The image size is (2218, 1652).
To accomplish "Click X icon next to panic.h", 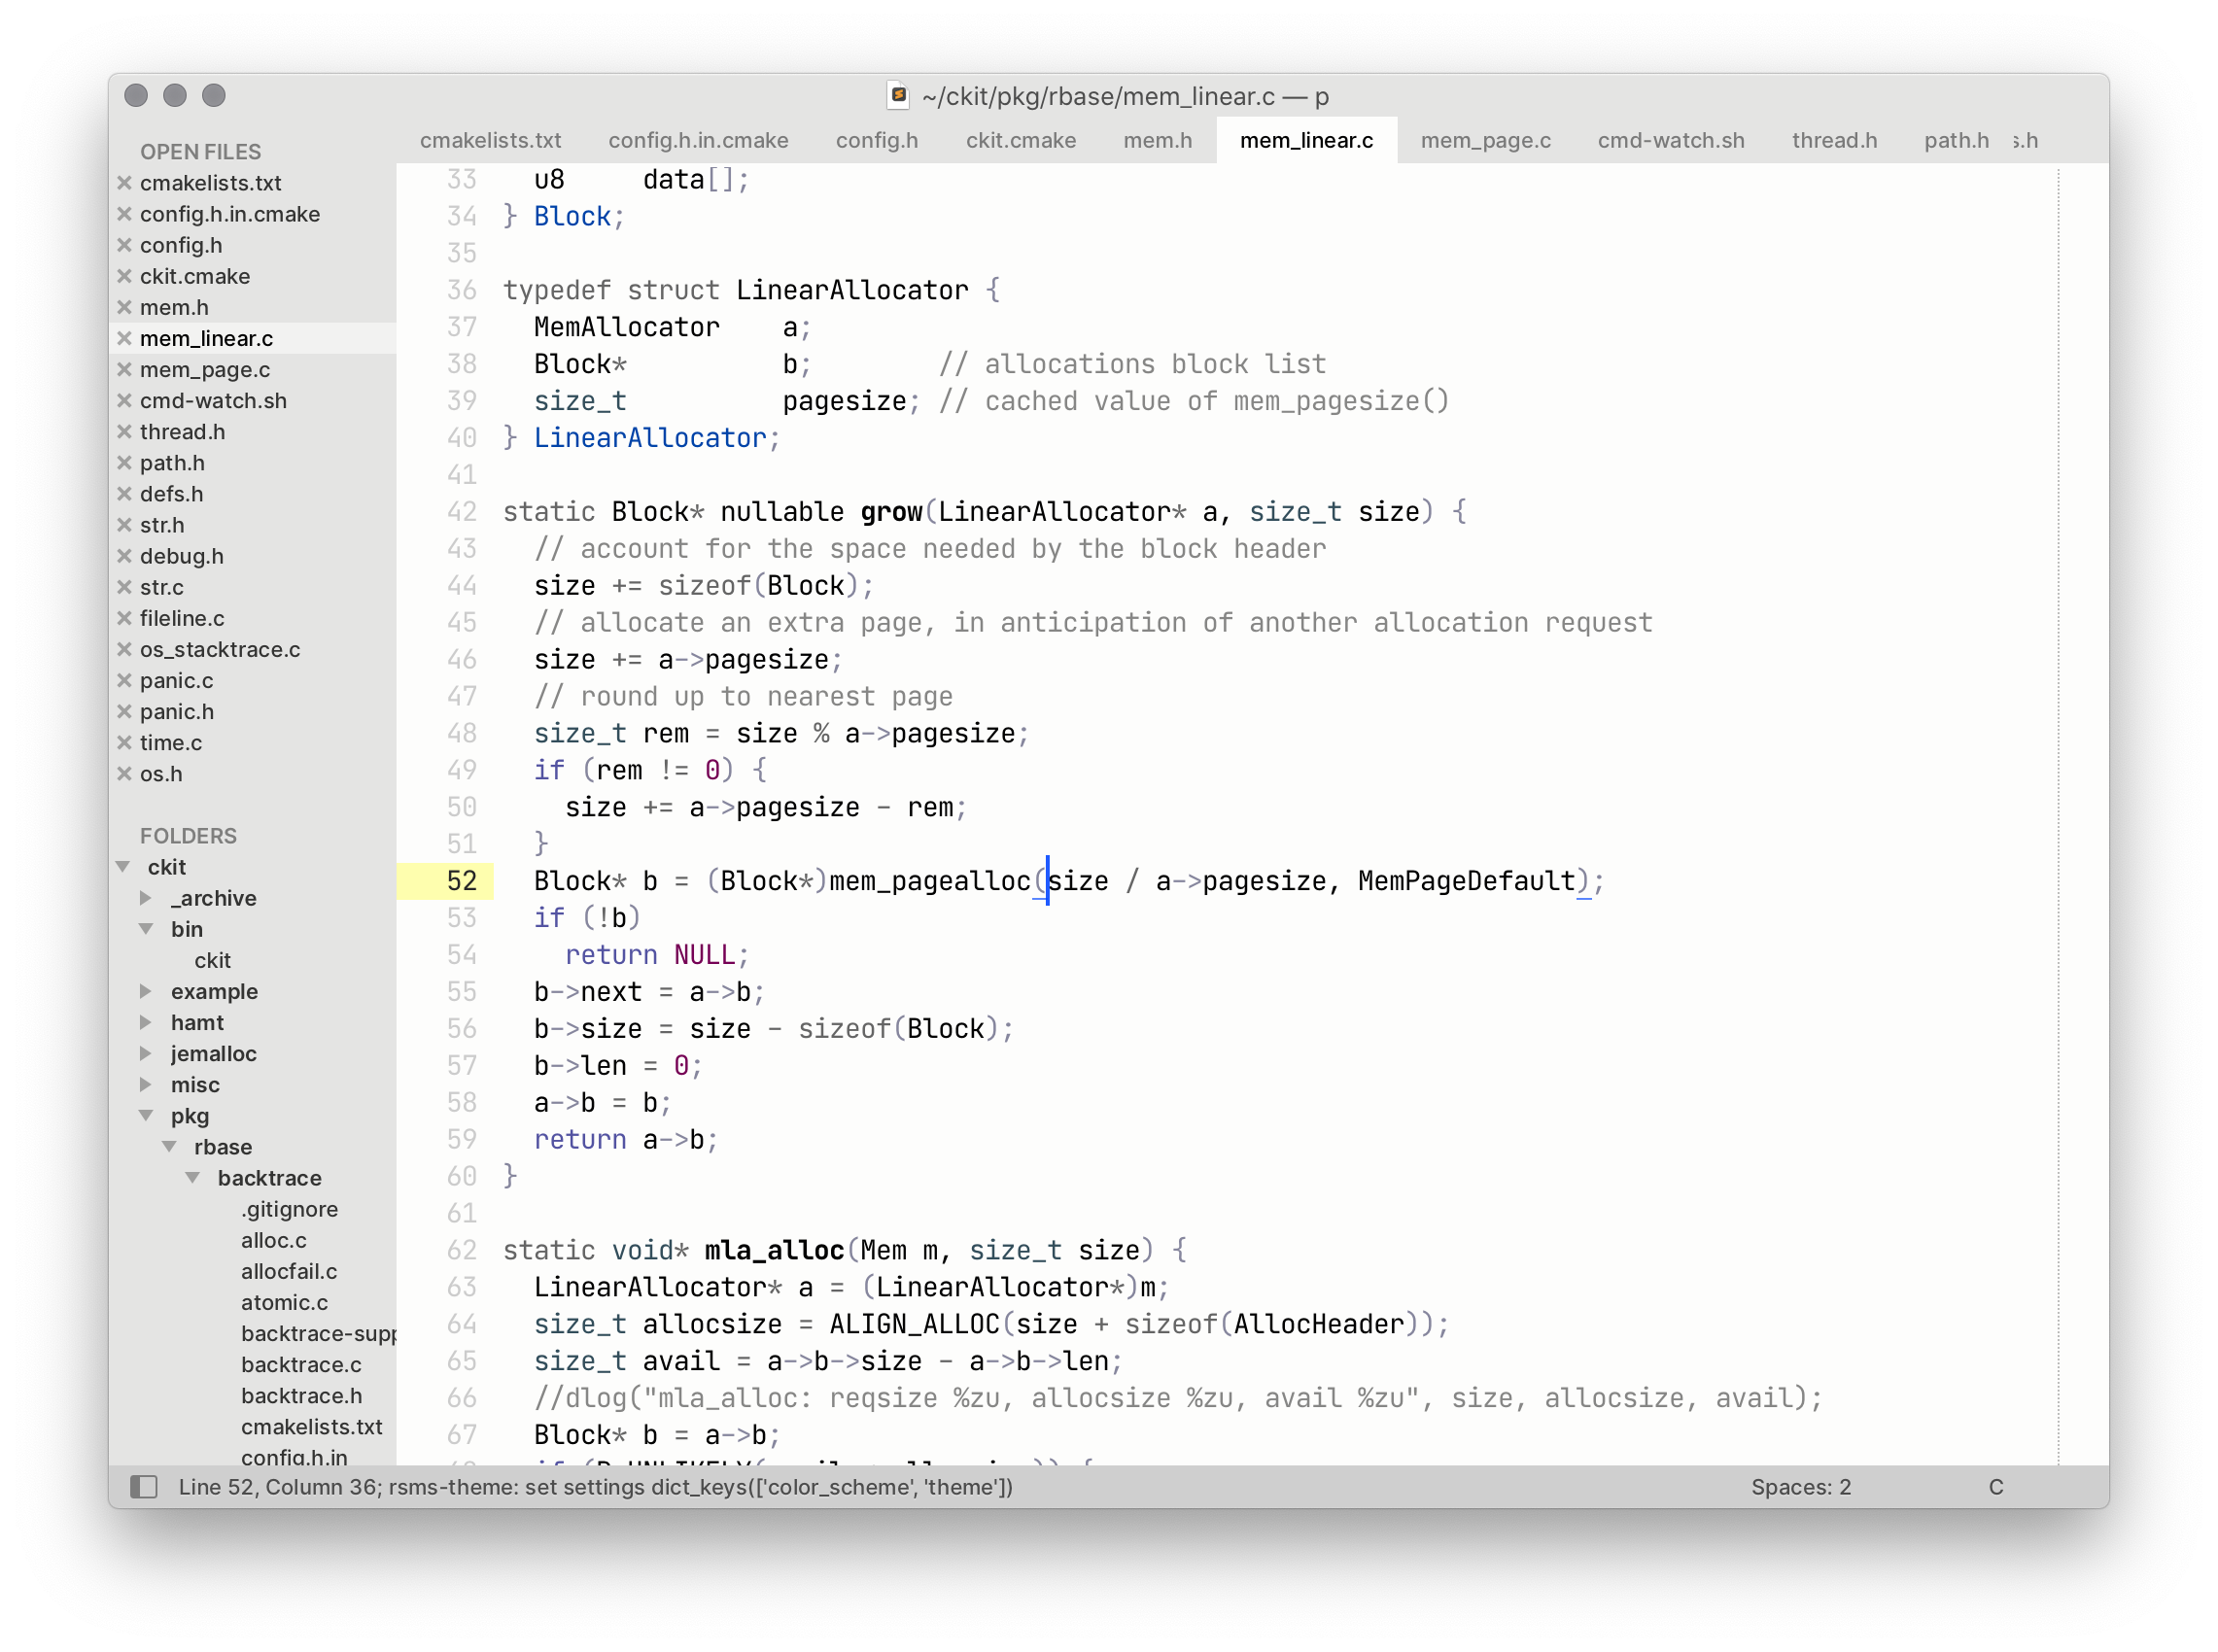I will [x=125, y=711].
